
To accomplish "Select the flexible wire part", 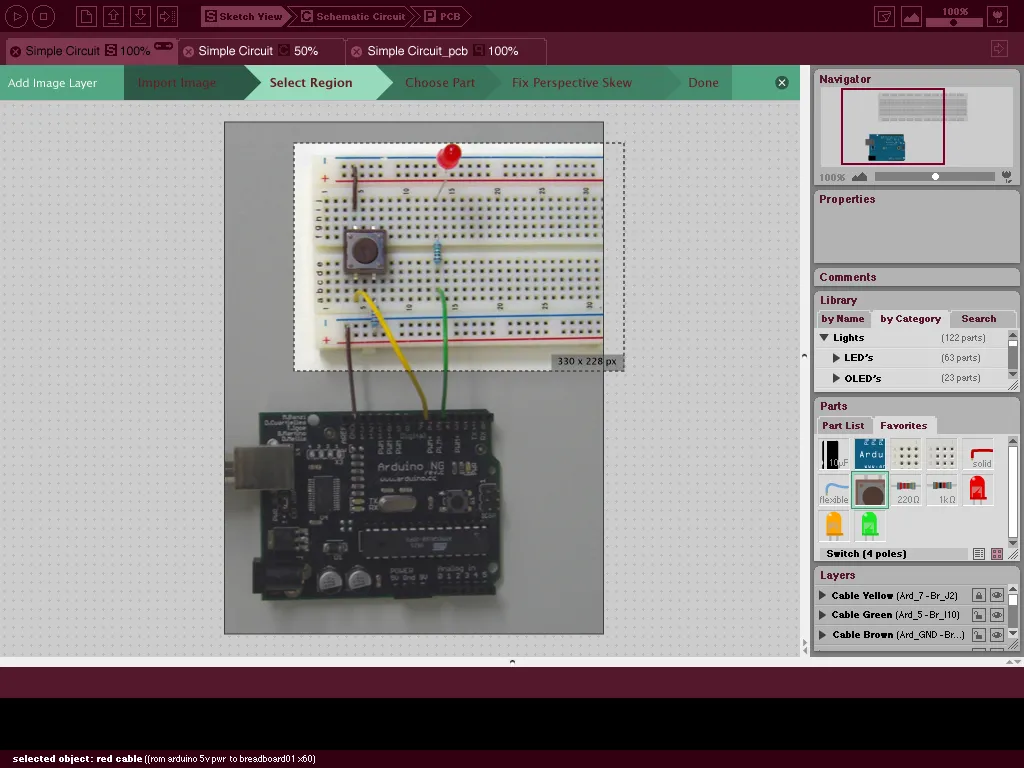I will pos(834,490).
